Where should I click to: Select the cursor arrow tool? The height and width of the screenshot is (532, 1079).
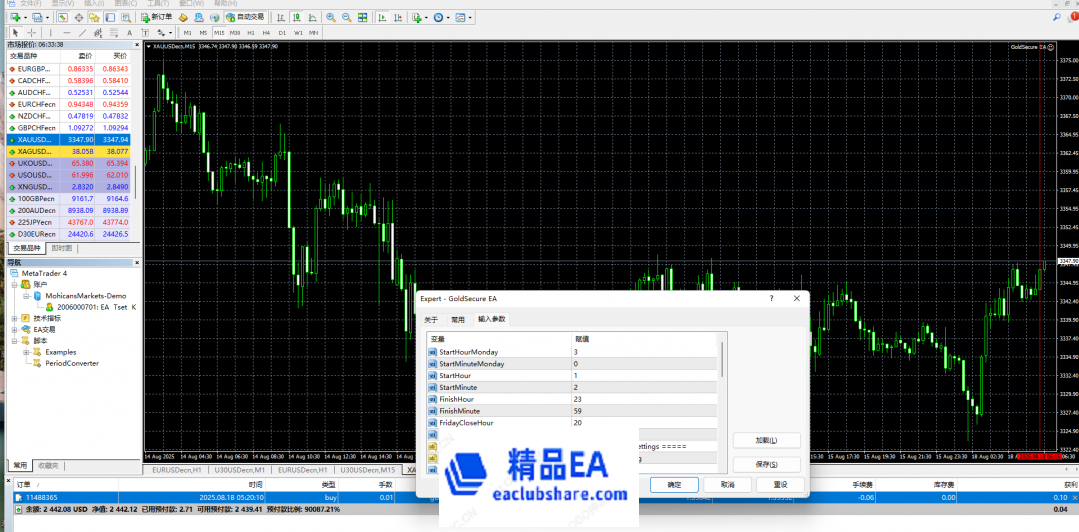pyautogui.click(x=15, y=32)
